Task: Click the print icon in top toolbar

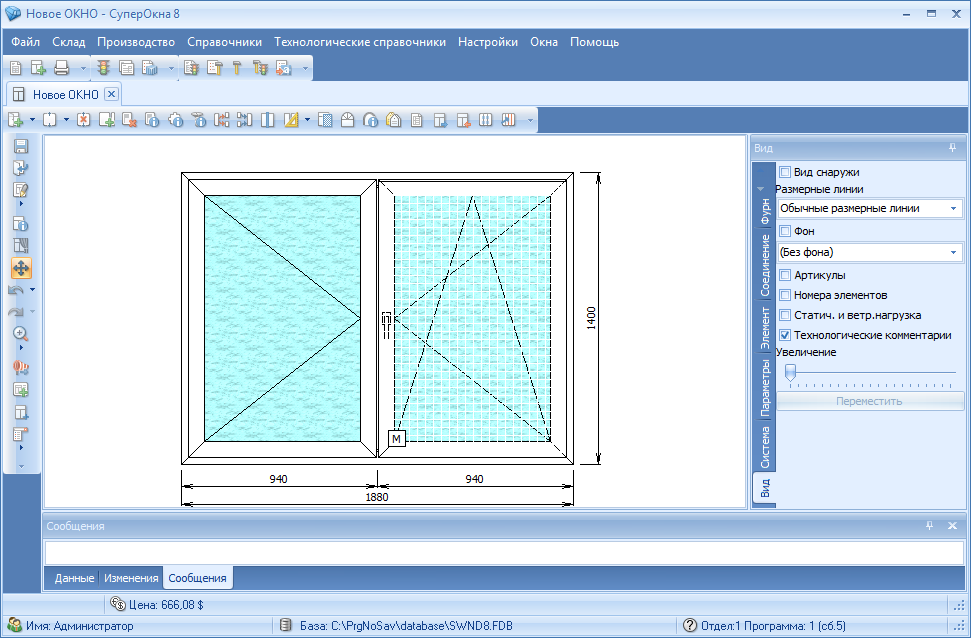Action: [x=61, y=68]
